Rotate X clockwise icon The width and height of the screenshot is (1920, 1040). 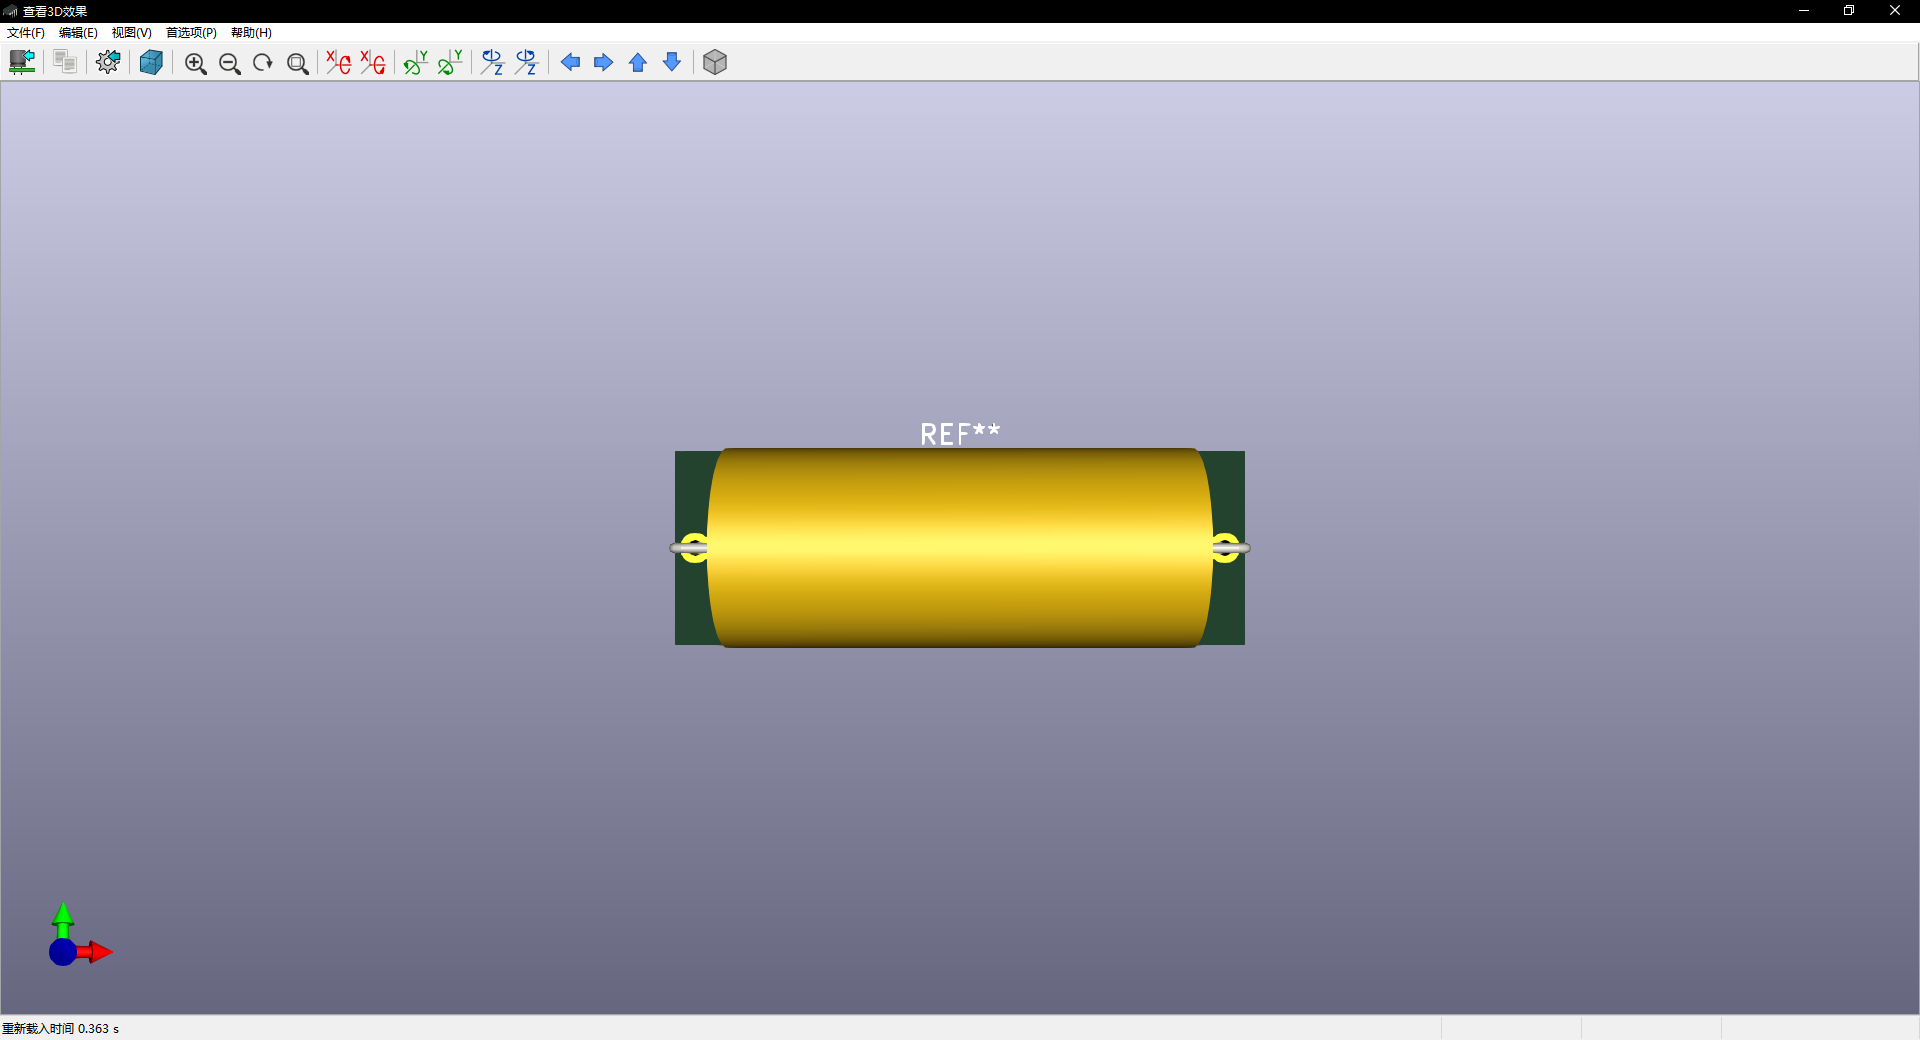point(339,63)
